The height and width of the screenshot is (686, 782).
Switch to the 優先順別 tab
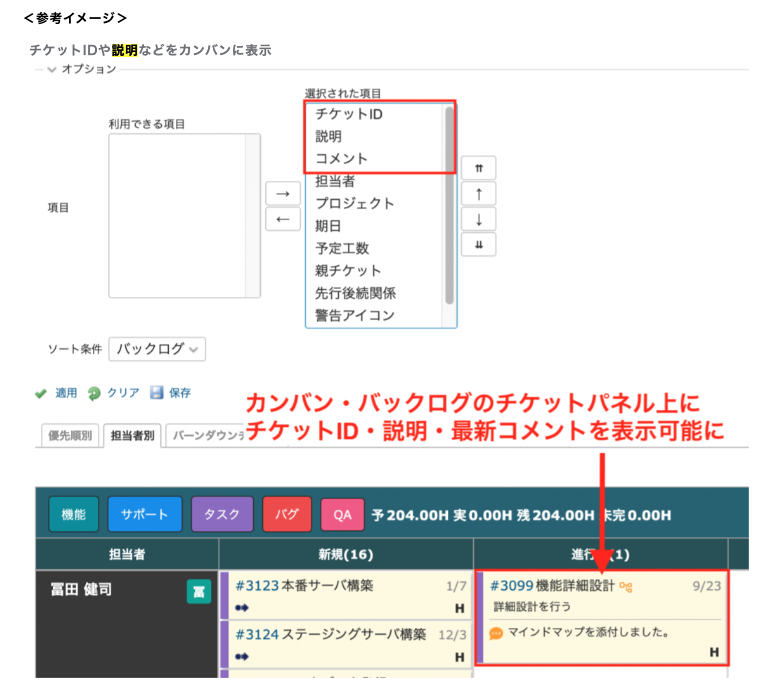(x=69, y=436)
